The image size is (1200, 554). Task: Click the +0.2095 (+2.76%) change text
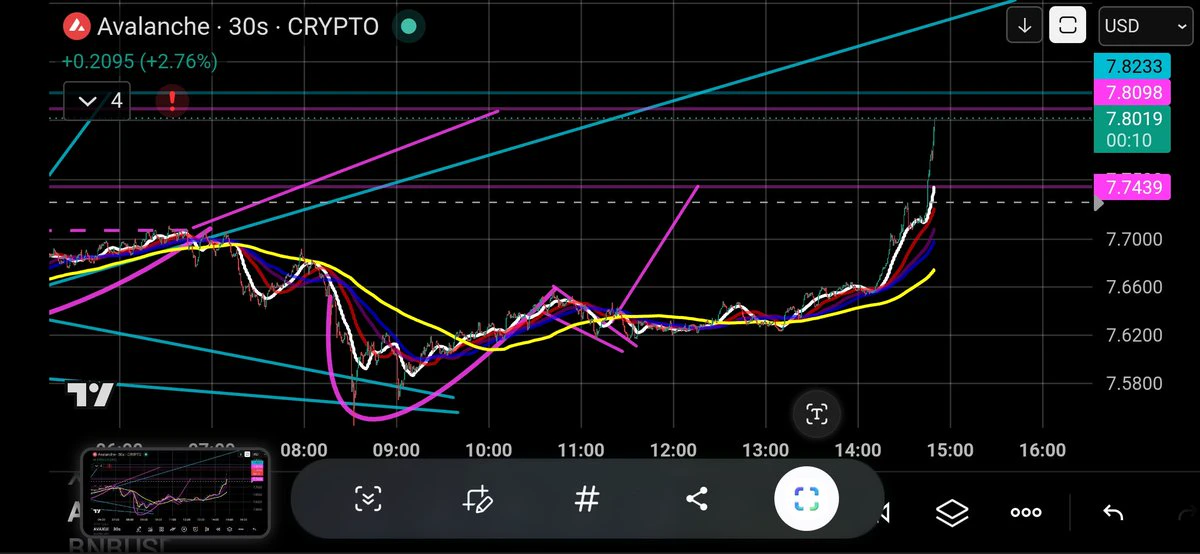(139, 61)
